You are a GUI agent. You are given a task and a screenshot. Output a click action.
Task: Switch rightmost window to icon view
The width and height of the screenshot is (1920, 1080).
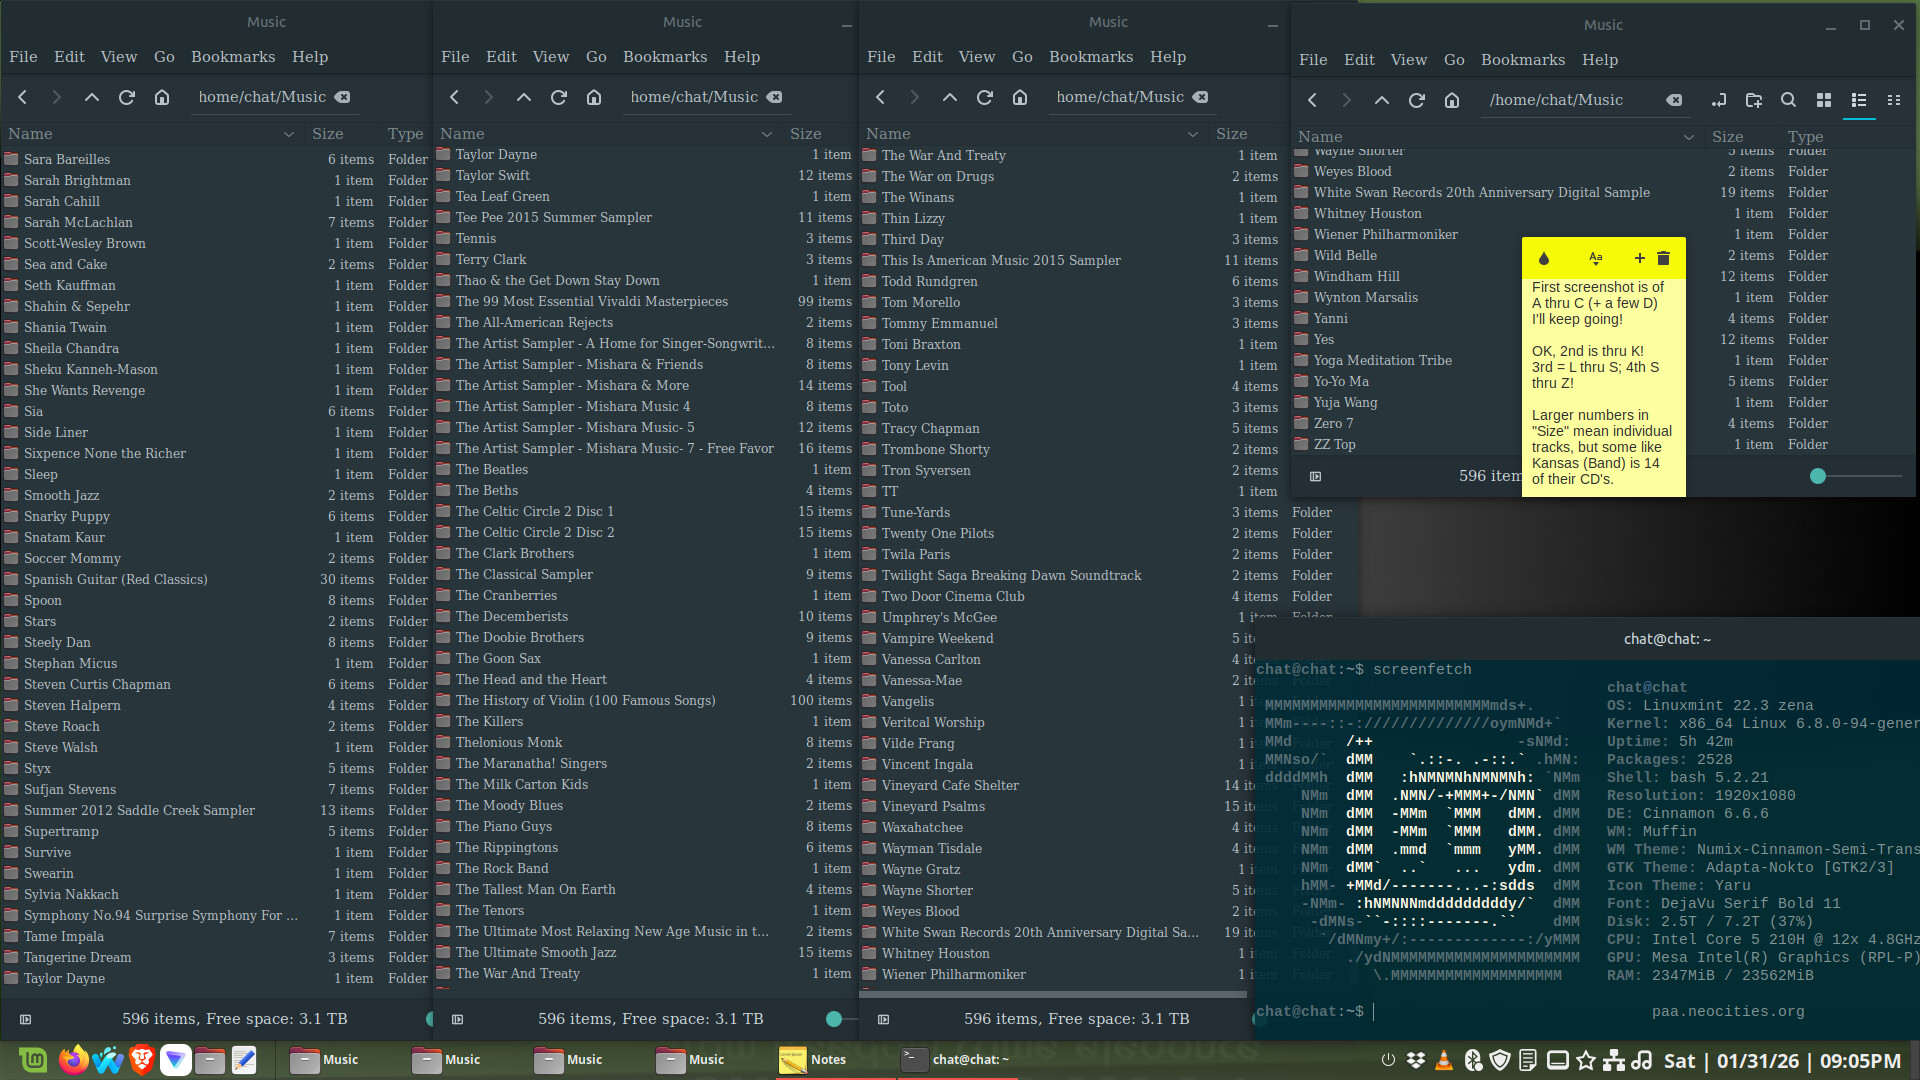1824,100
